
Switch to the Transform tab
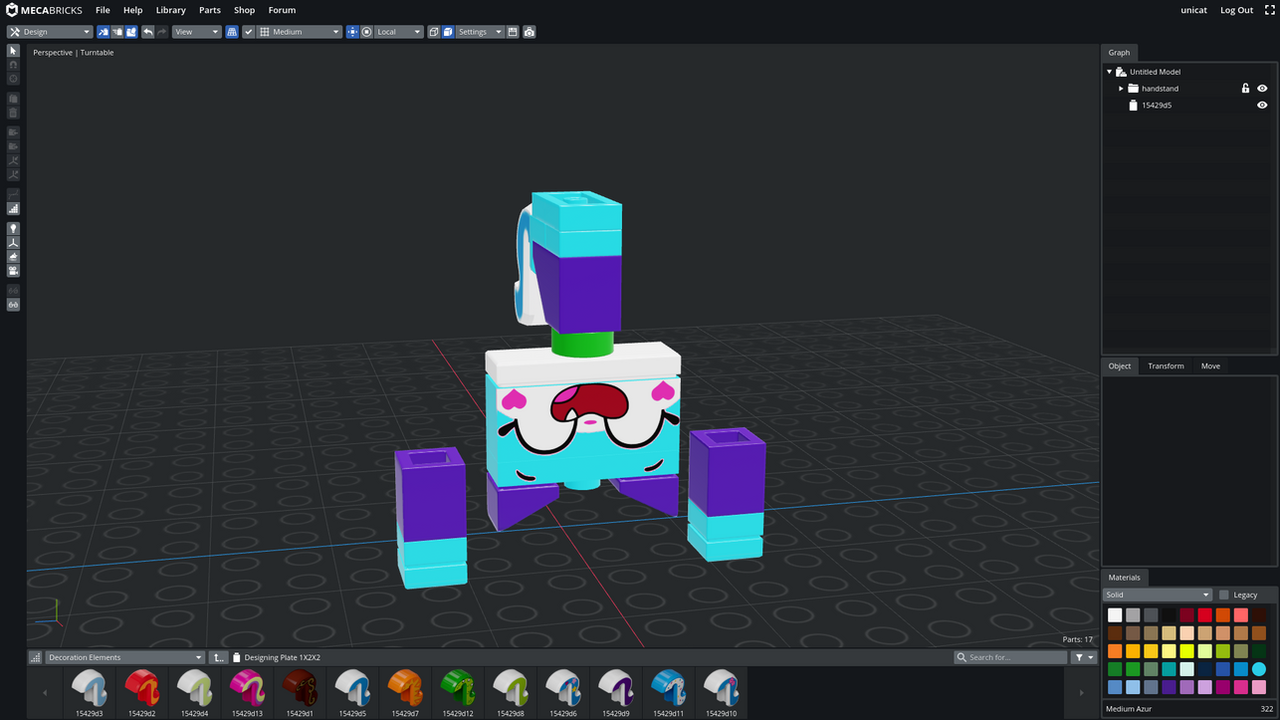click(x=1166, y=366)
